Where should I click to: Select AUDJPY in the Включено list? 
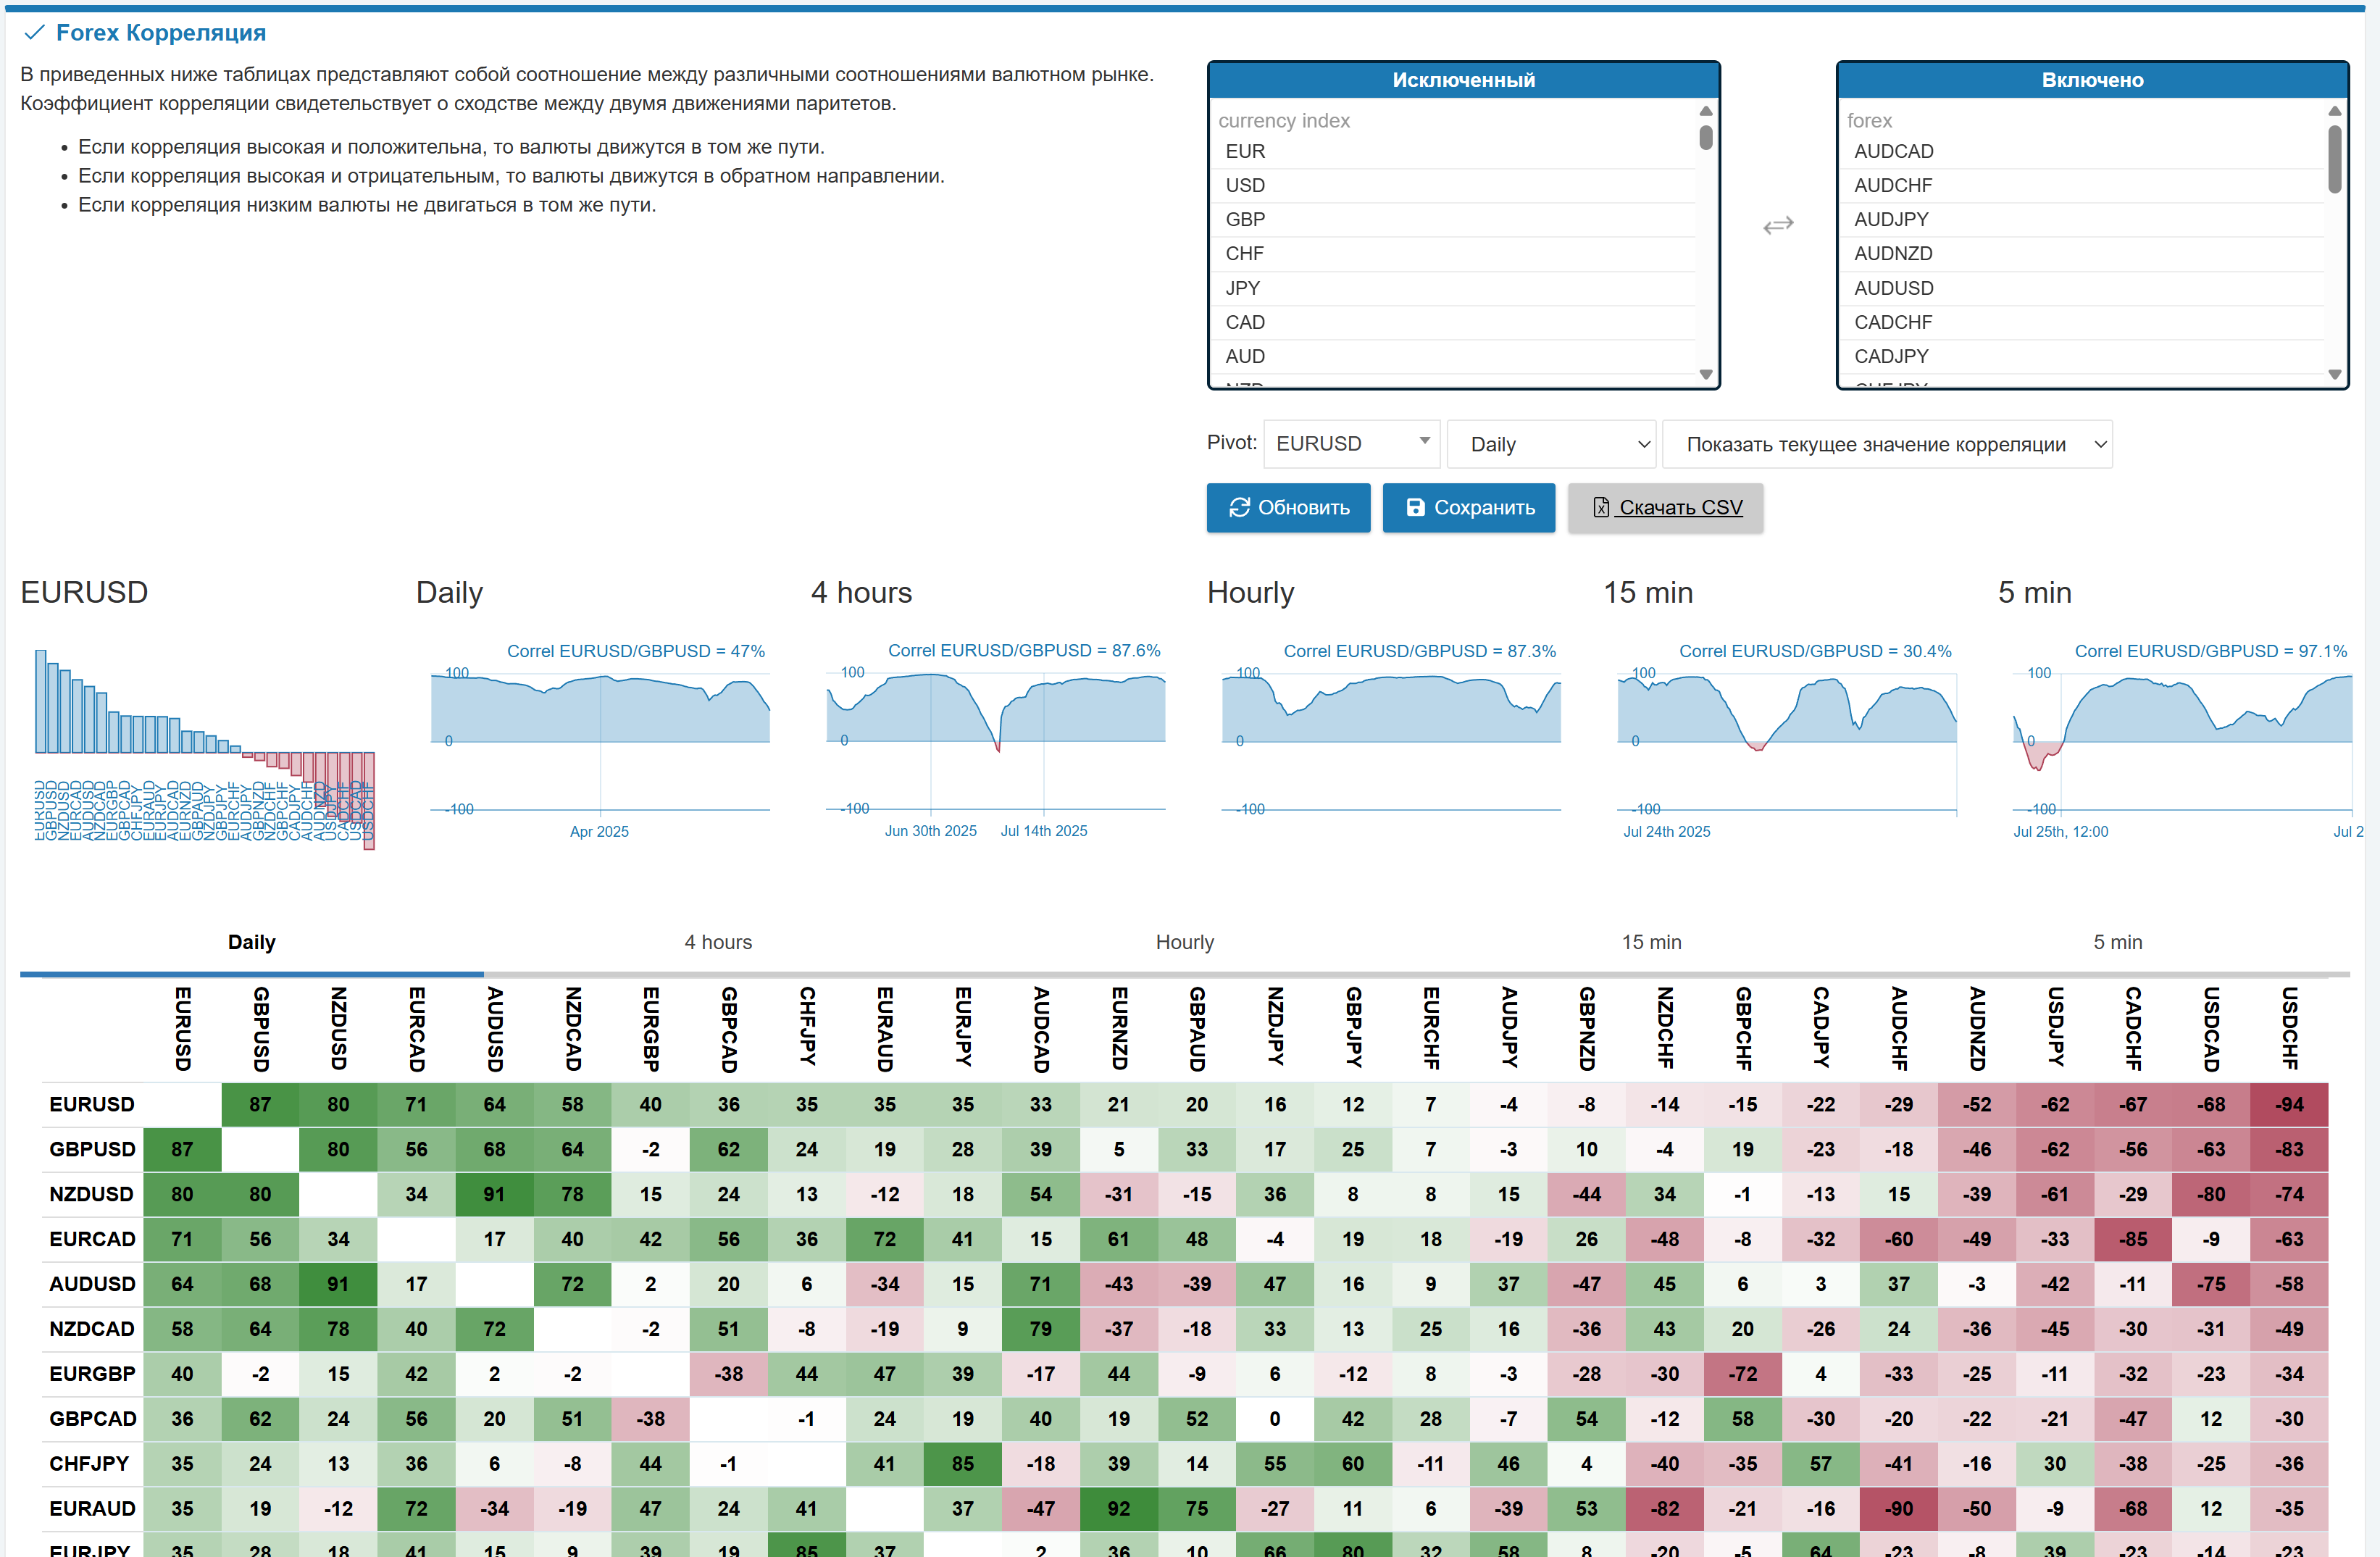[x=1890, y=219]
